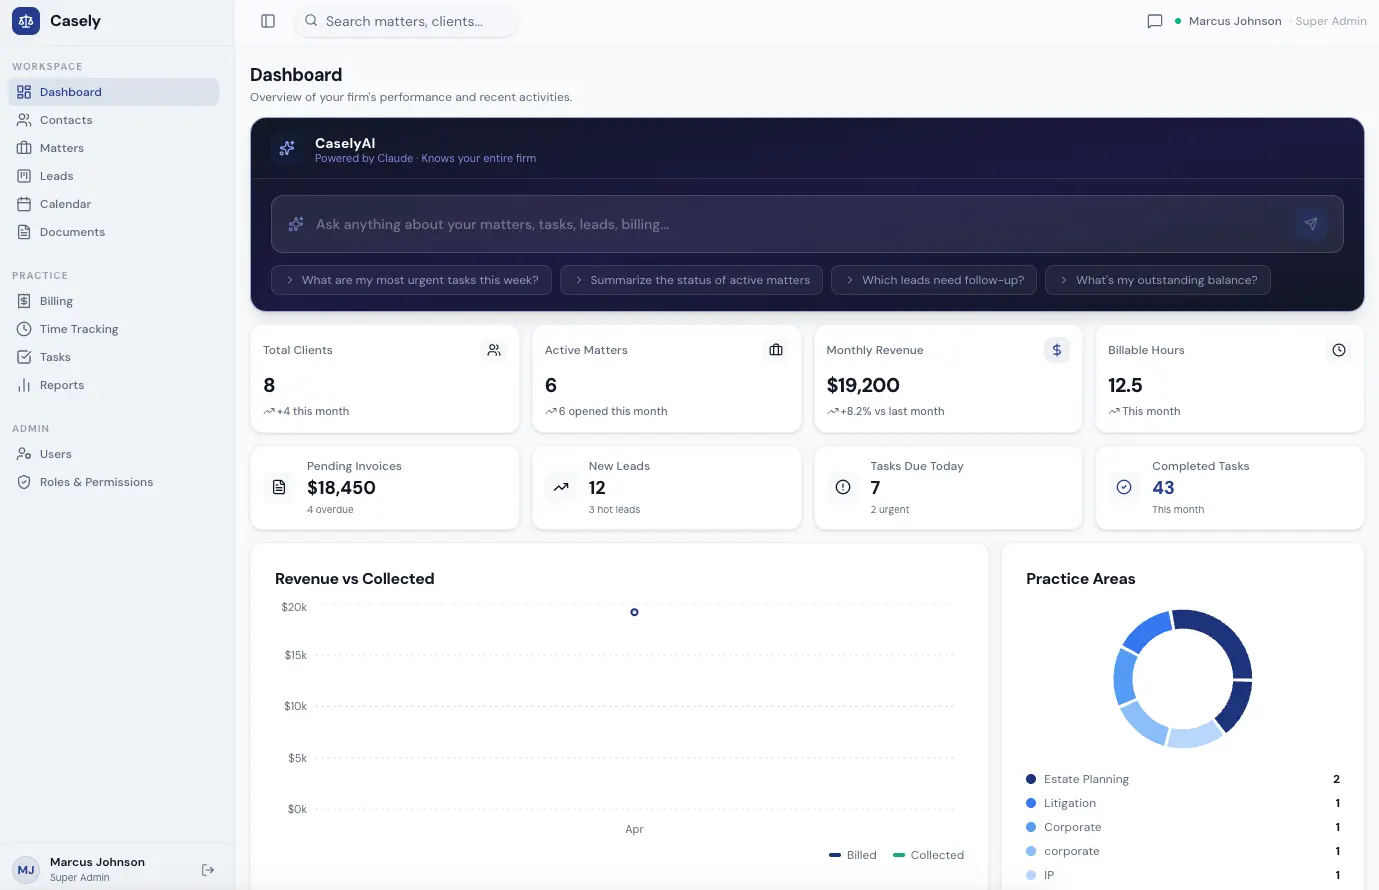Click the alert icon on Tasks Due Today card
This screenshot has width=1379, height=890.
(x=843, y=487)
